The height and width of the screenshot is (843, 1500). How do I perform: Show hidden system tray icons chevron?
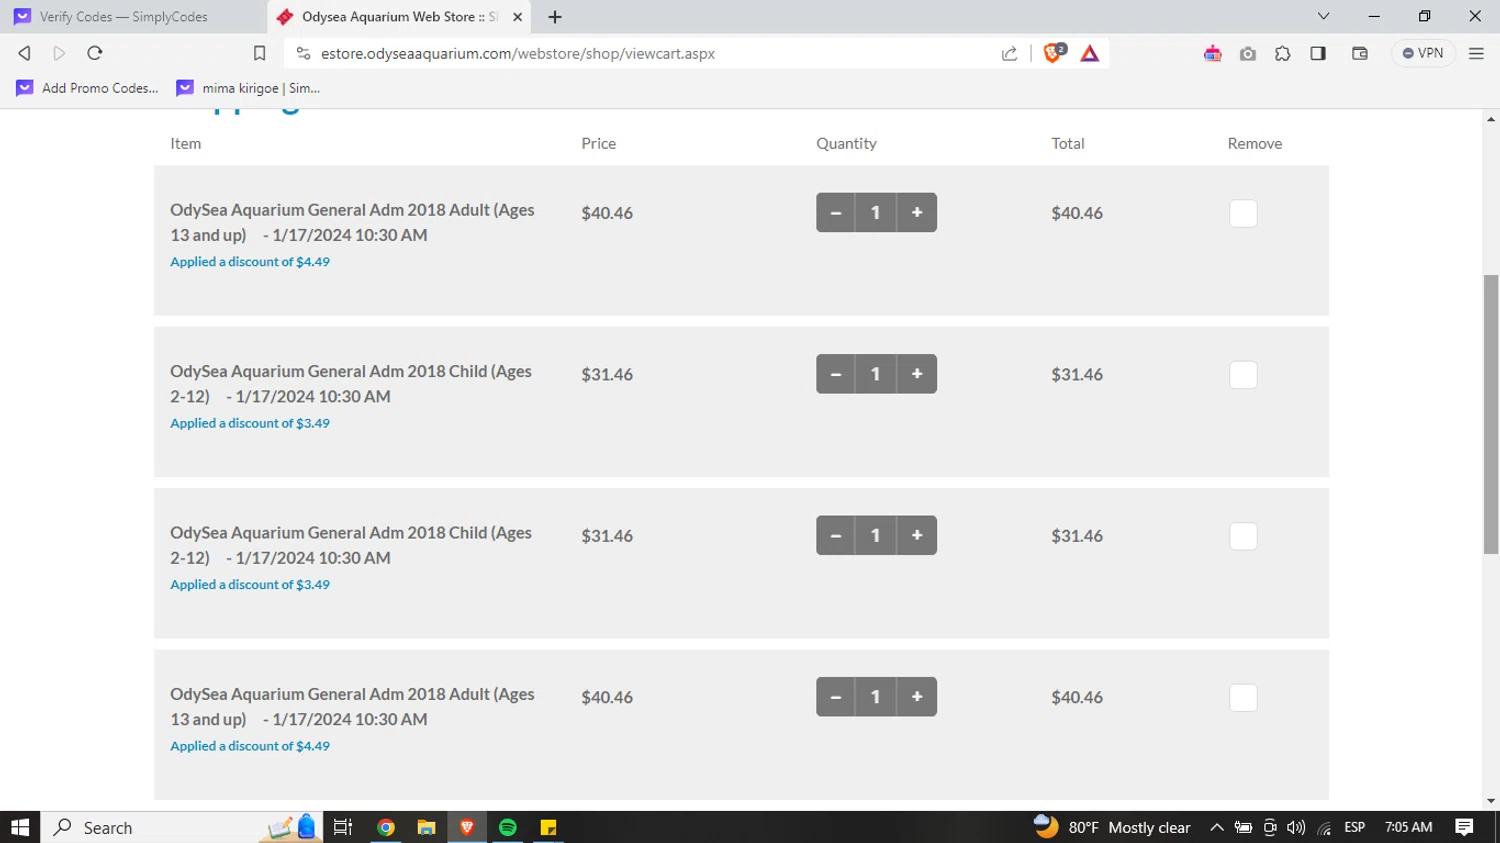[1216, 827]
